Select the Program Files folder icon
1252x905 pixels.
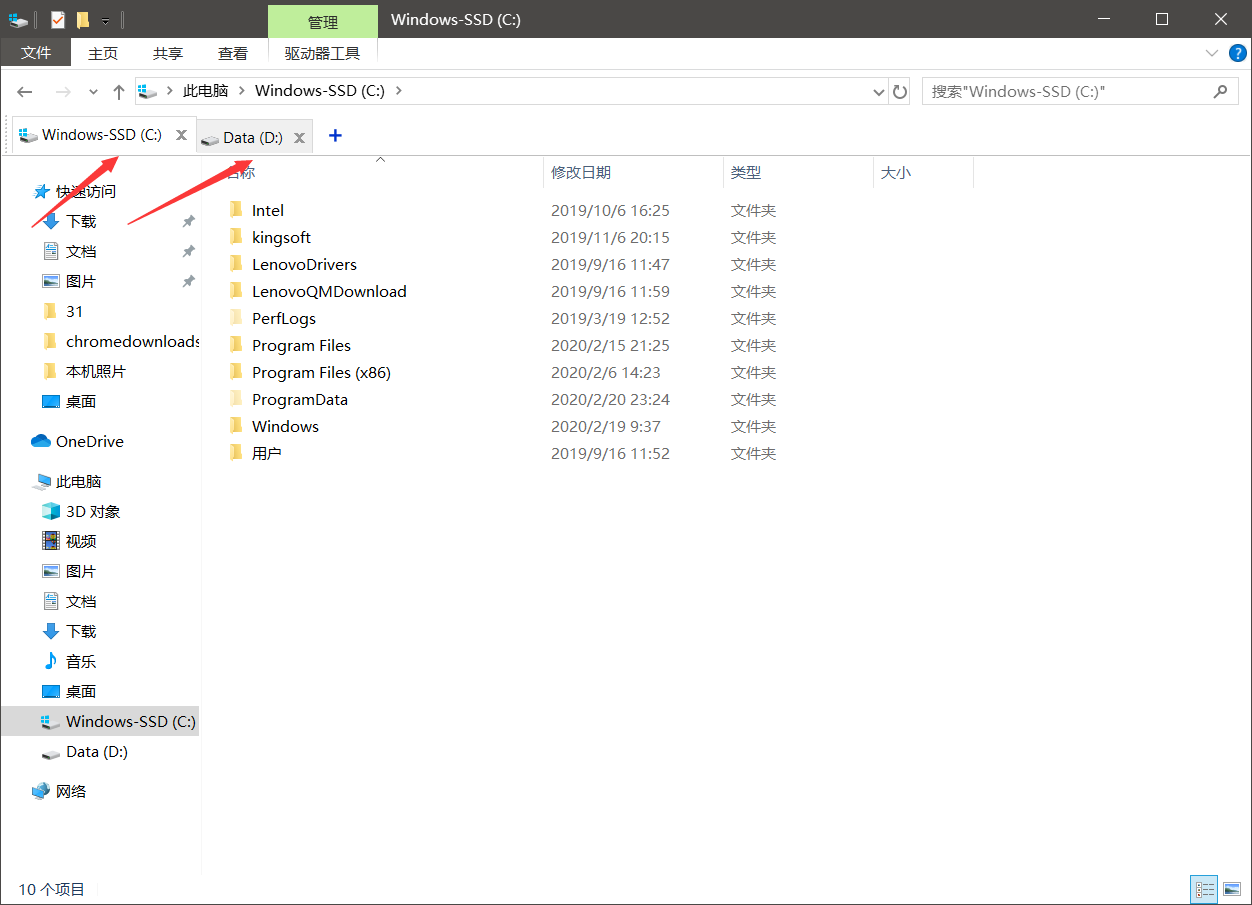pos(236,345)
